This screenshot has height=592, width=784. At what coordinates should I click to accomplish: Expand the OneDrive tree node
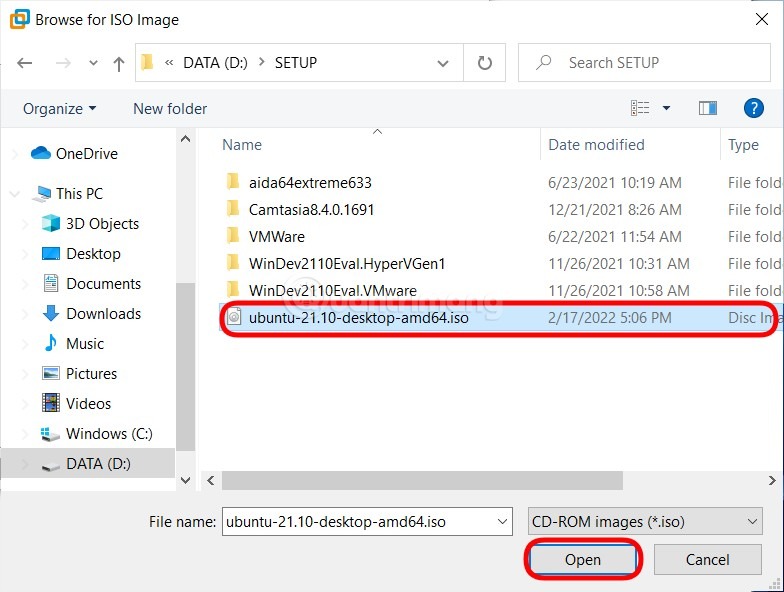(x=16, y=154)
